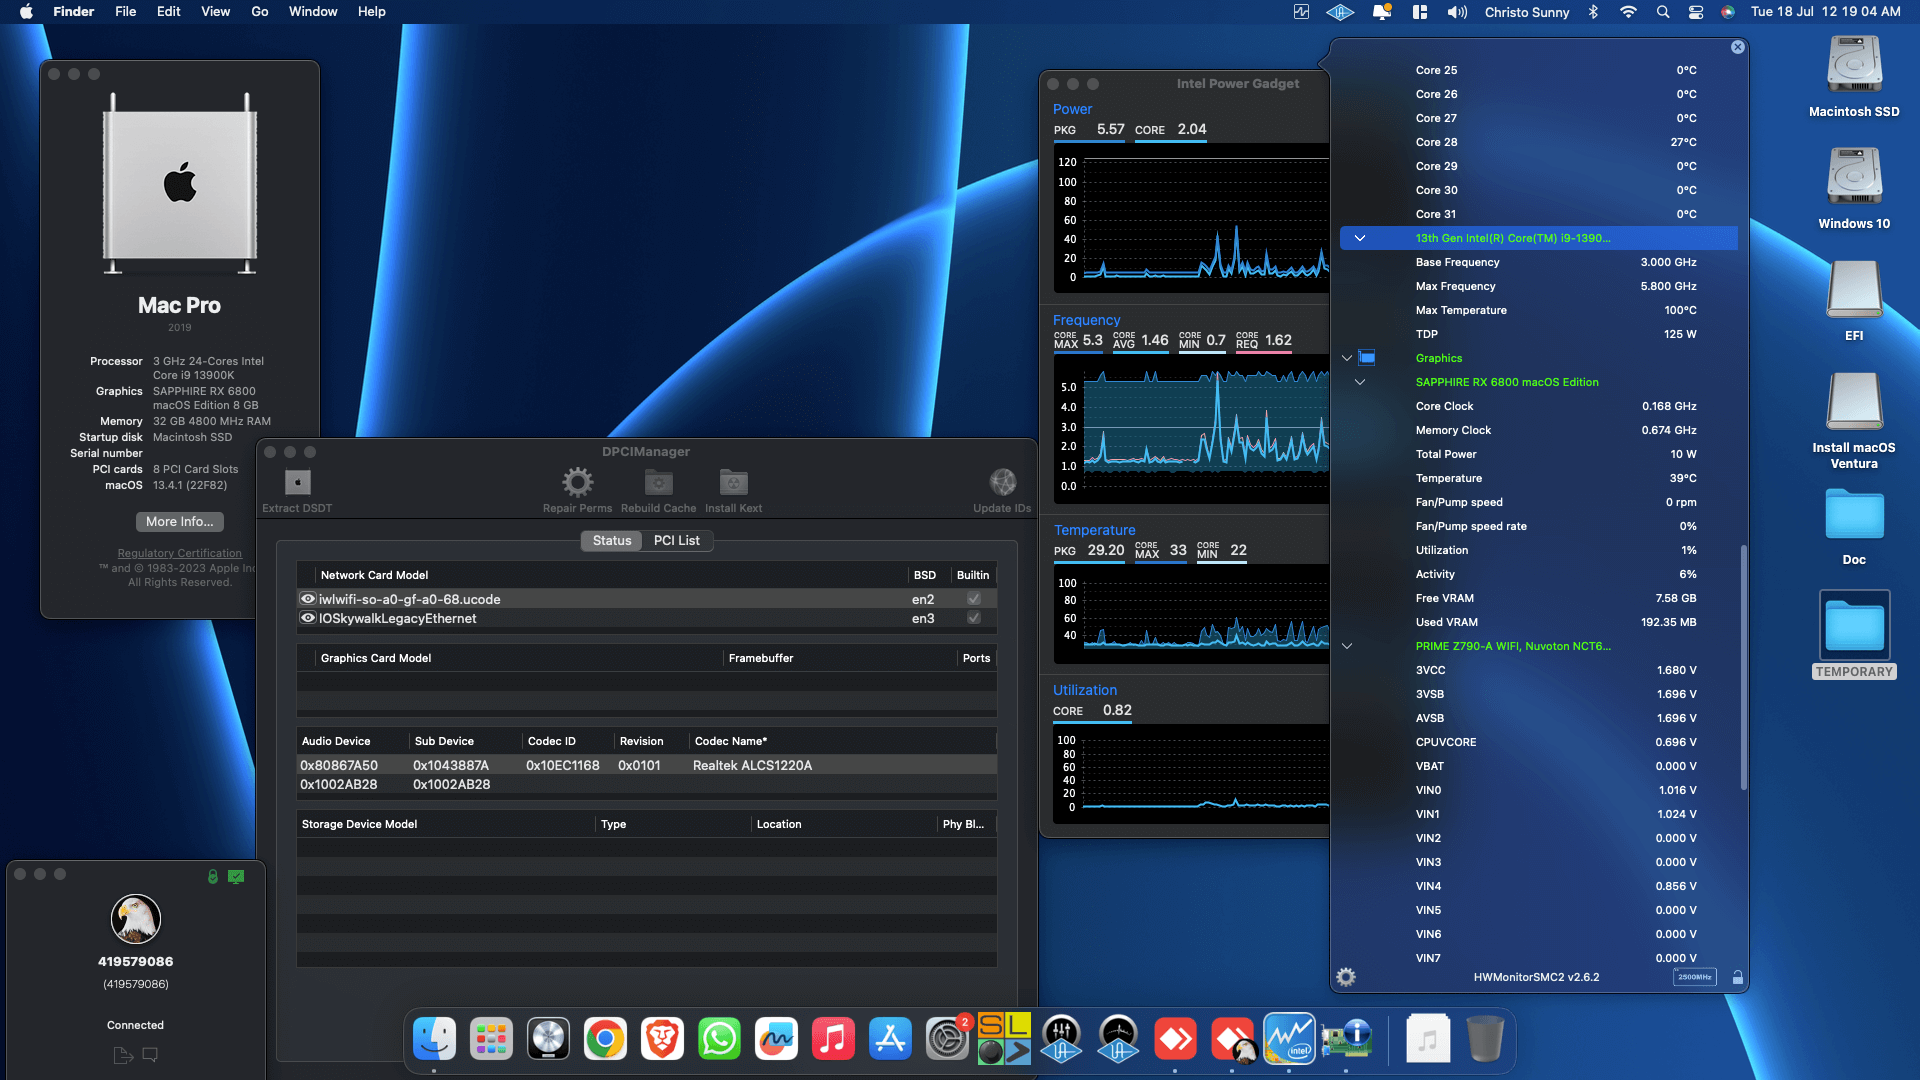Screen dimensions: 1920x1080
Task: Select the TEMPORARY folder on desktop
Action: pyautogui.click(x=1854, y=635)
